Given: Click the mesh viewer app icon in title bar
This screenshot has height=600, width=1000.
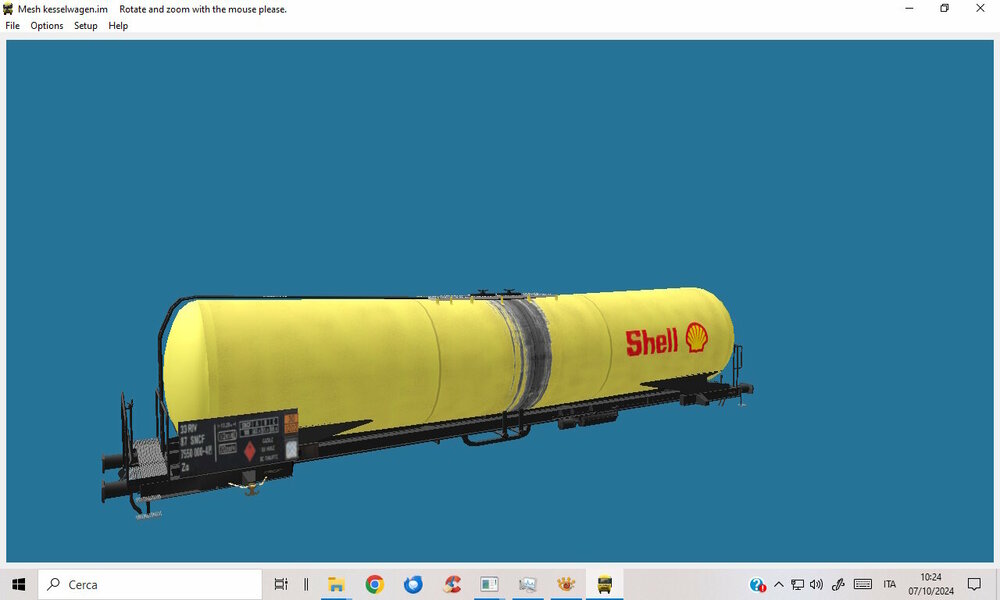Looking at the screenshot, I should tap(8, 9).
